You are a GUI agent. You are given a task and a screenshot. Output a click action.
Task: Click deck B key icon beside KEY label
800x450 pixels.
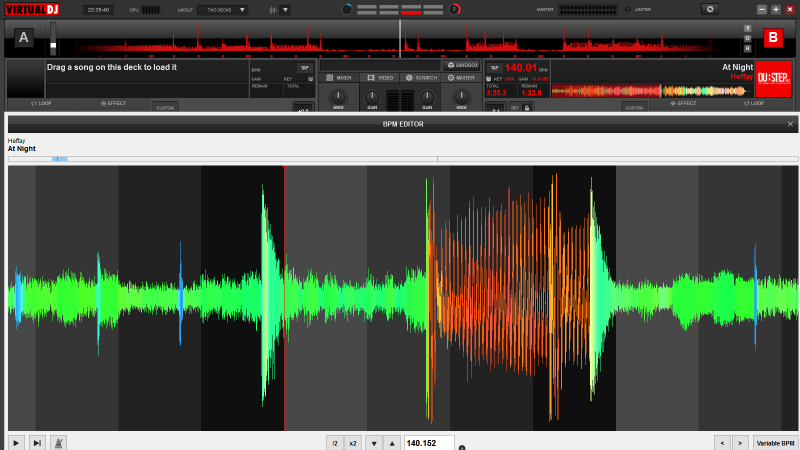[x=489, y=79]
